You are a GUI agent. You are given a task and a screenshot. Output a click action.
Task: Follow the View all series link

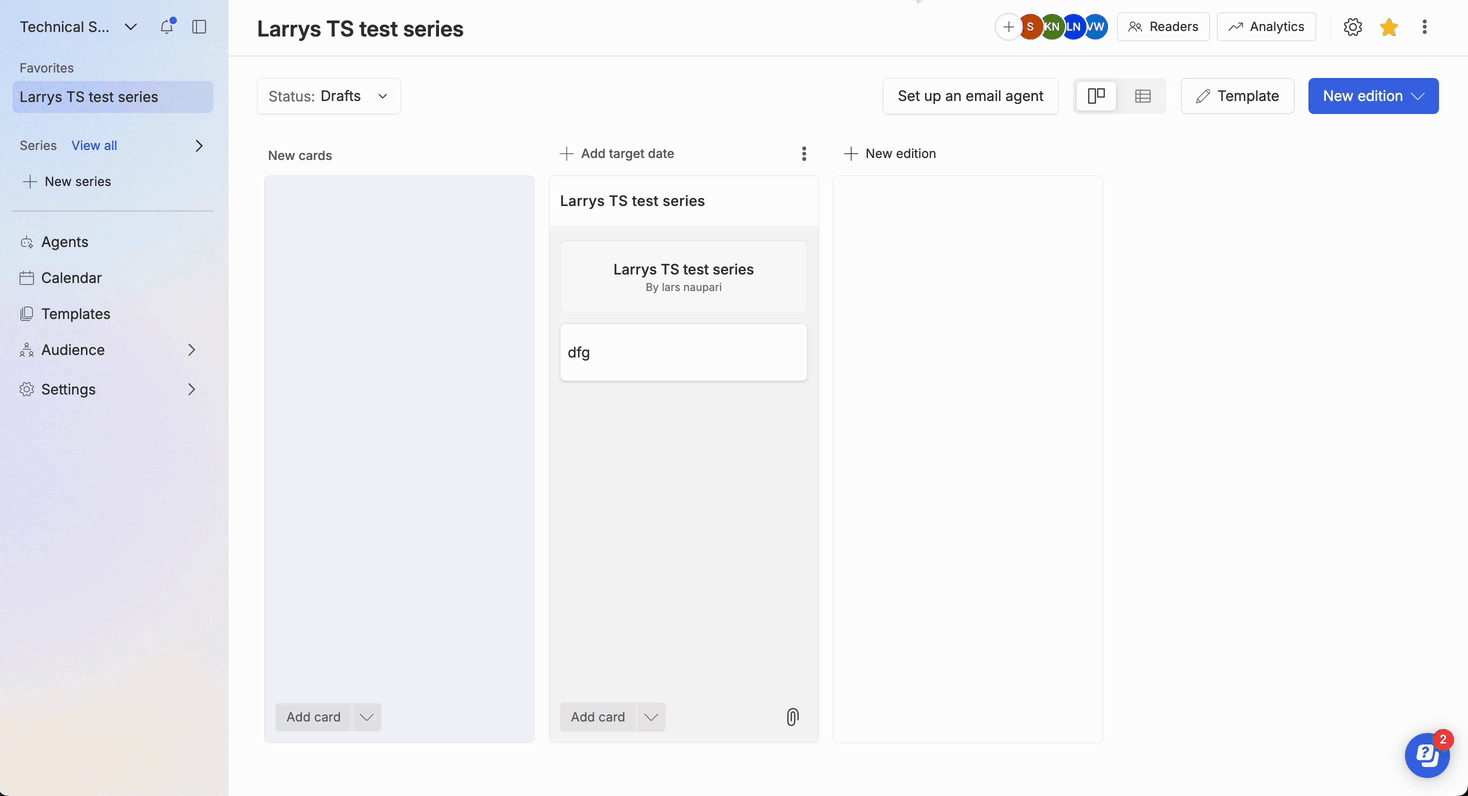94,146
